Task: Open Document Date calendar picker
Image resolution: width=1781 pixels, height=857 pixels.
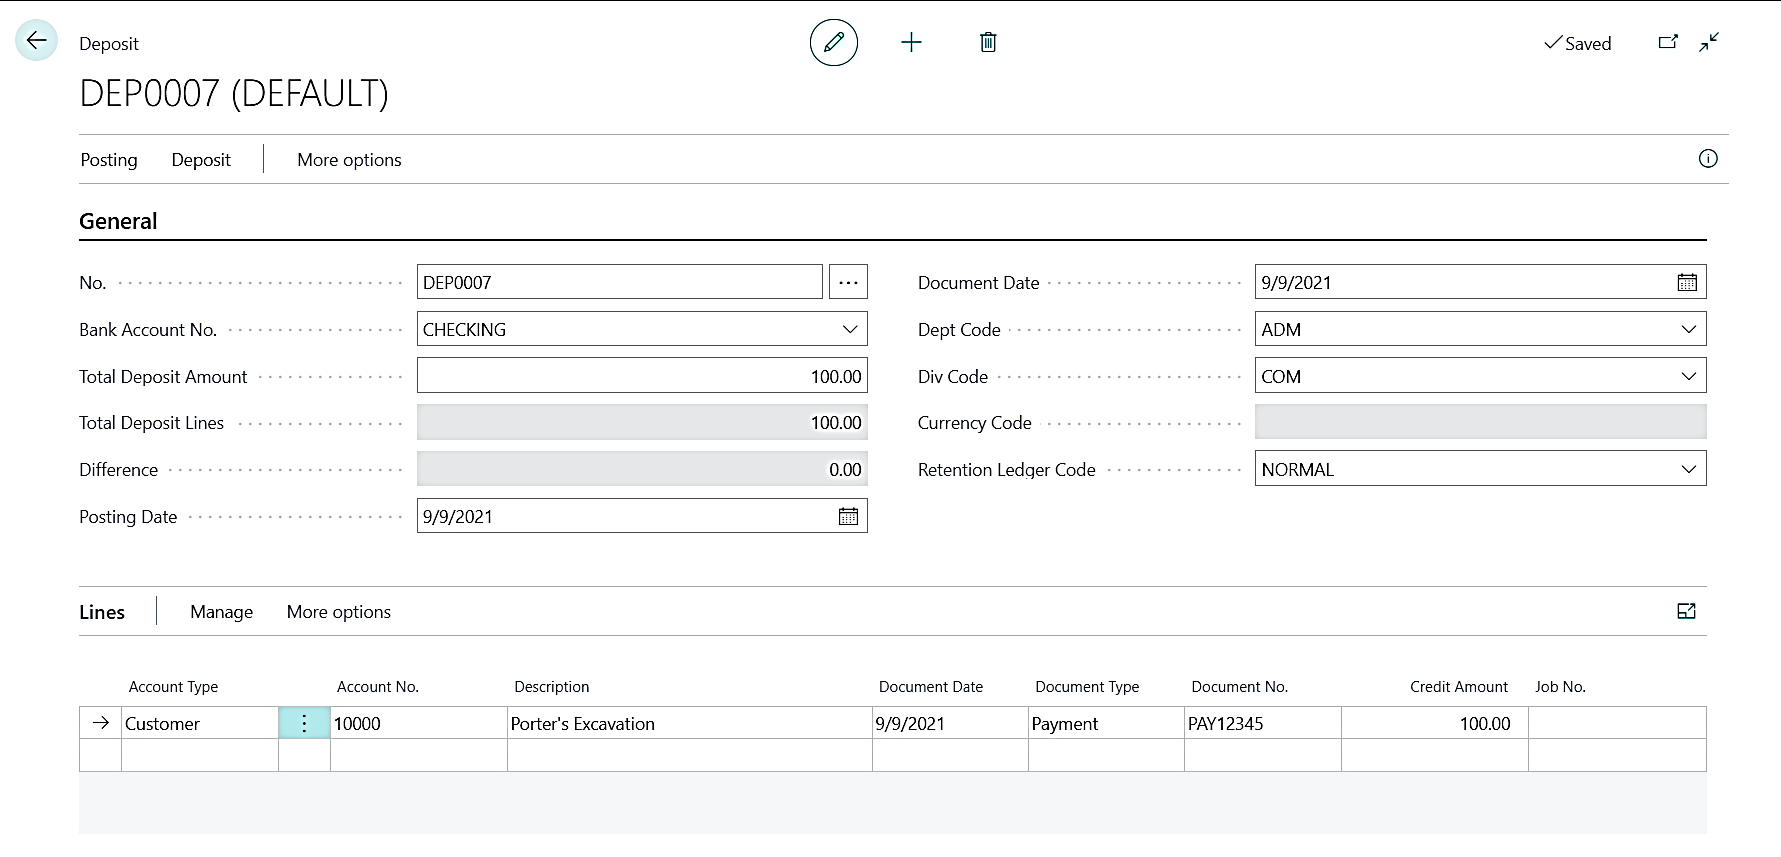Action: click(1687, 283)
